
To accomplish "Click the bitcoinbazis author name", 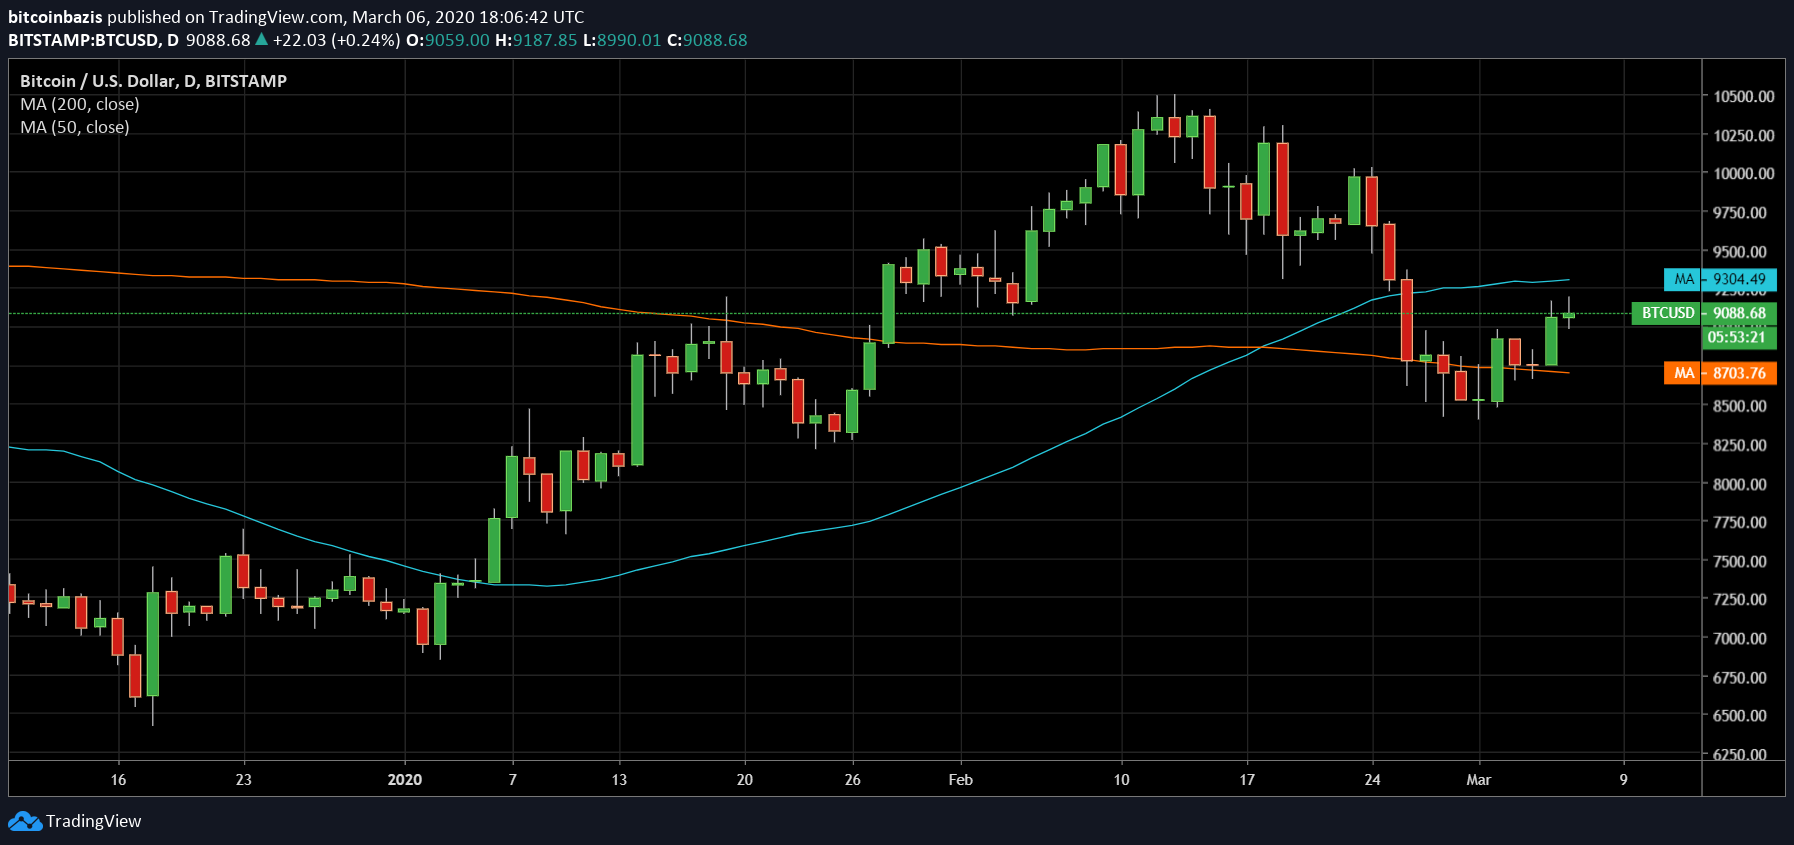I will point(55,17).
